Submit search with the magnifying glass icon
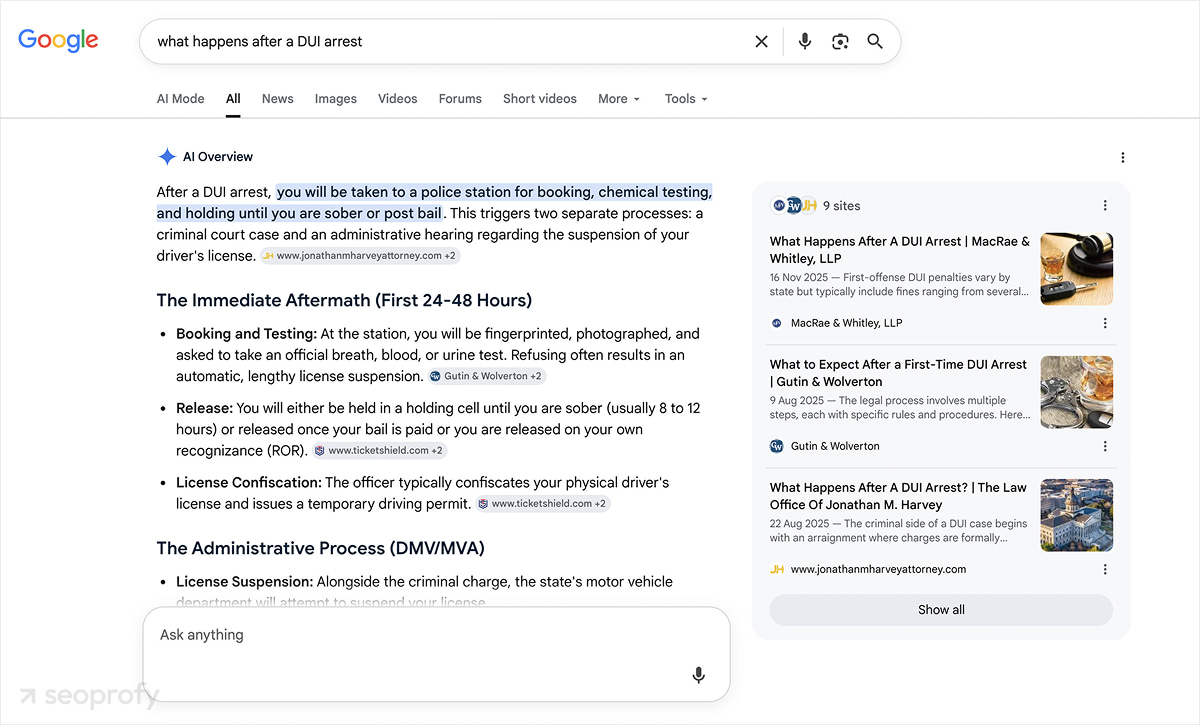1200x725 pixels. pyautogui.click(x=875, y=41)
